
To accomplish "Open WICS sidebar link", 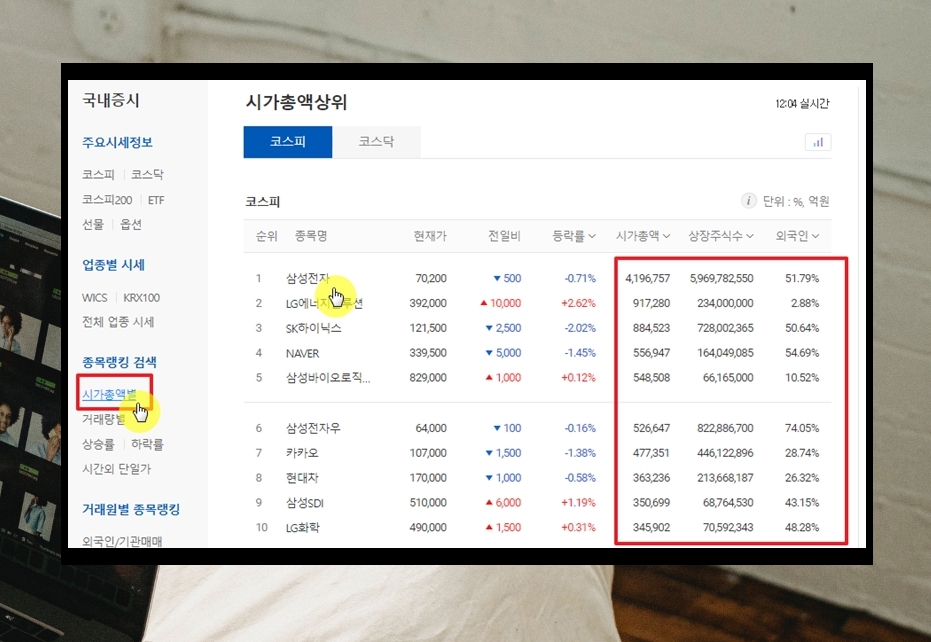I will coord(94,298).
